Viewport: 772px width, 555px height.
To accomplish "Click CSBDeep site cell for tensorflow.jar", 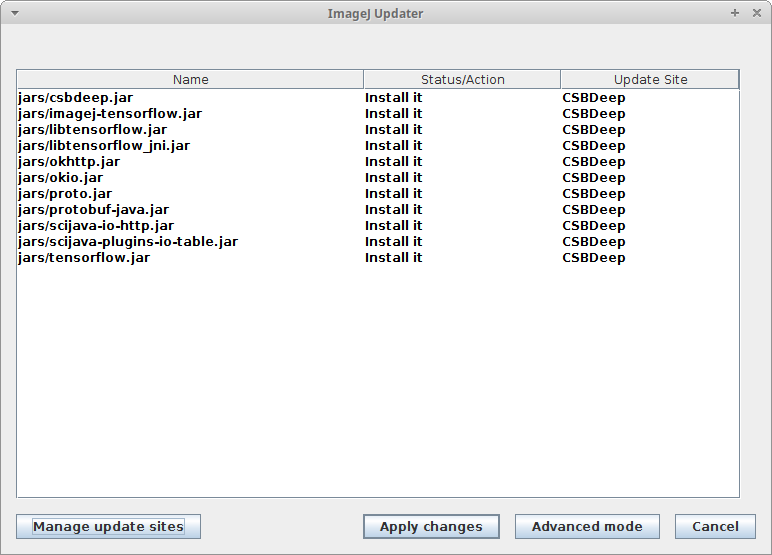I will [594, 258].
